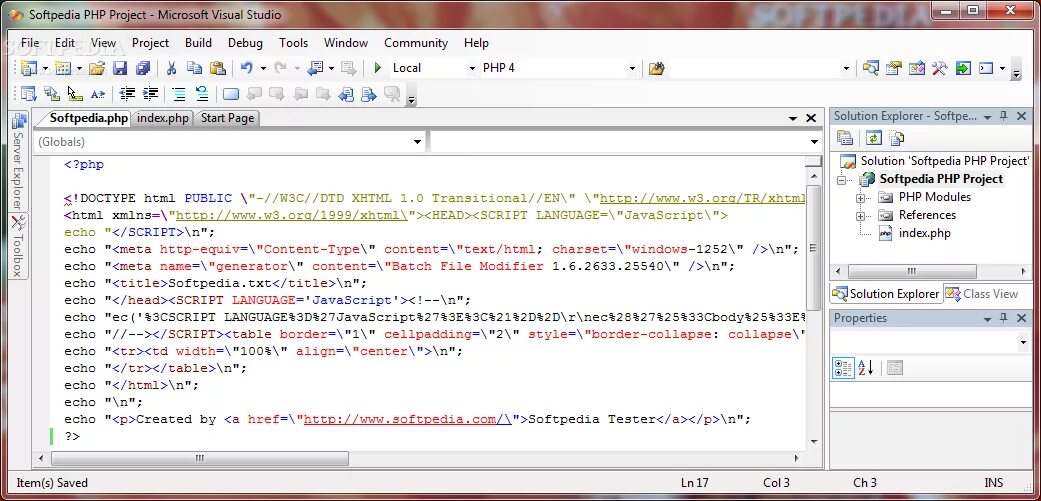Click the New Project icon
Screen dimensions: 1041x501
[29, 68]
